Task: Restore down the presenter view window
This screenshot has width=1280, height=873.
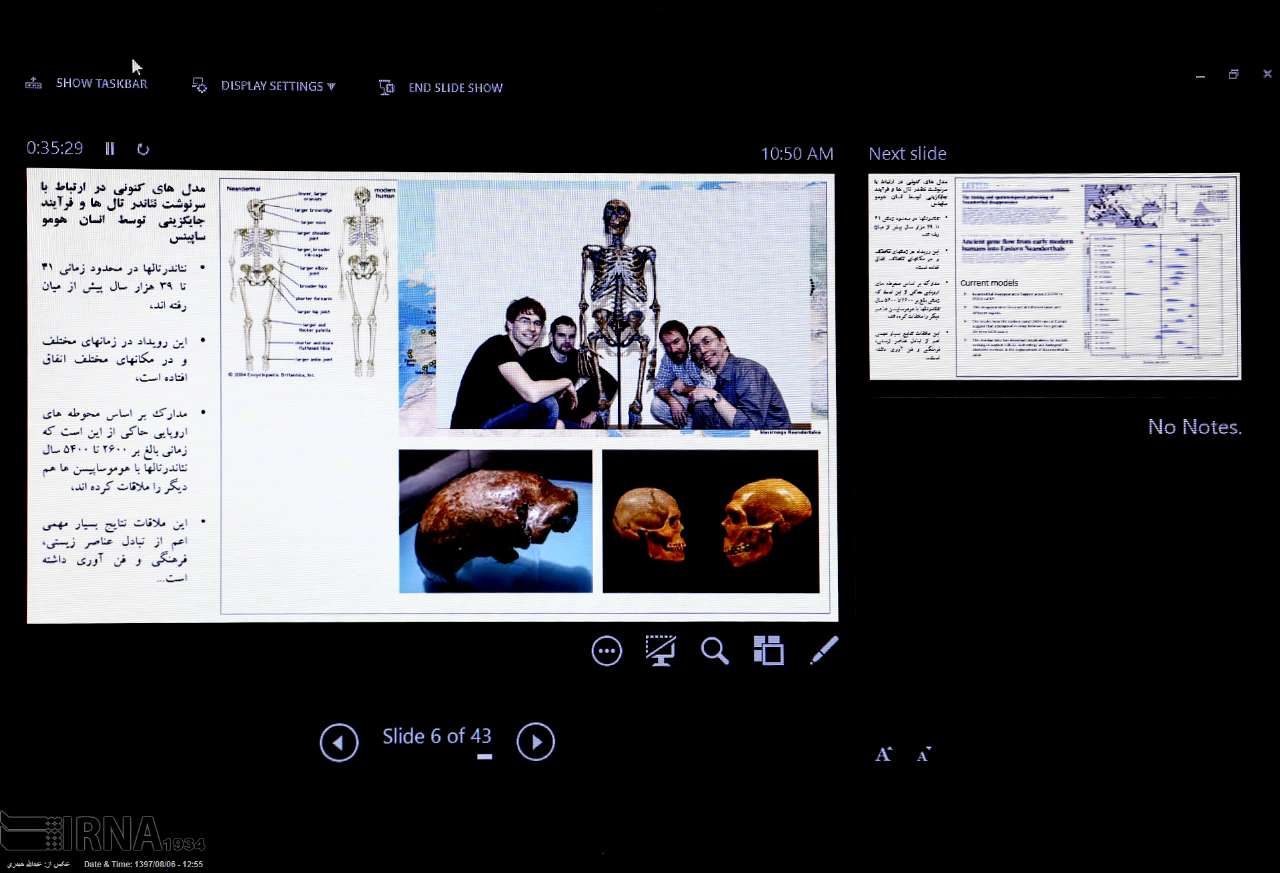Action: click(x=1233, y=75)
